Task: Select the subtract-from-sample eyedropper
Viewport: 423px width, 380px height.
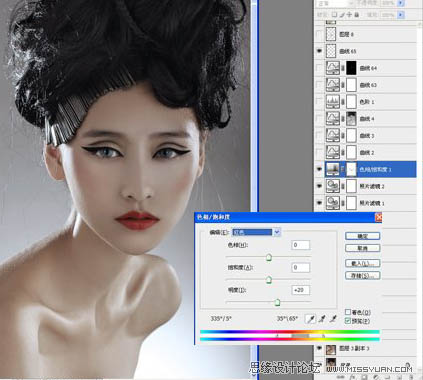Action: pos(333,319)
